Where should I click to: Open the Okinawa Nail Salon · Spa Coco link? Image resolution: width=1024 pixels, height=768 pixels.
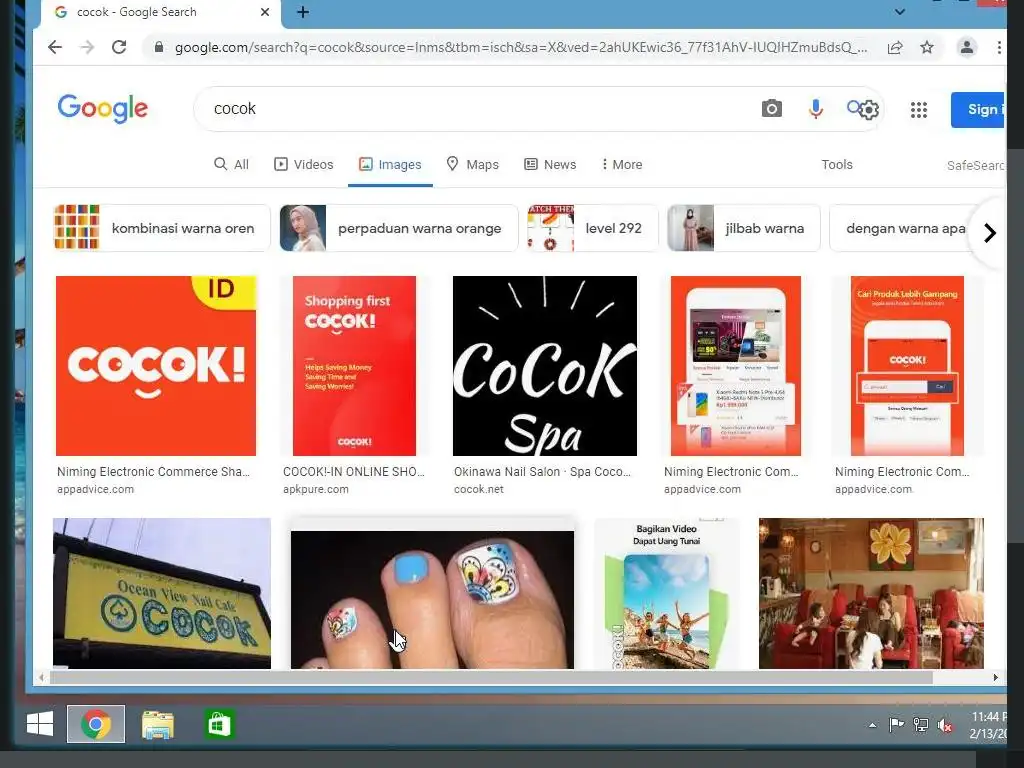(542, 472)
